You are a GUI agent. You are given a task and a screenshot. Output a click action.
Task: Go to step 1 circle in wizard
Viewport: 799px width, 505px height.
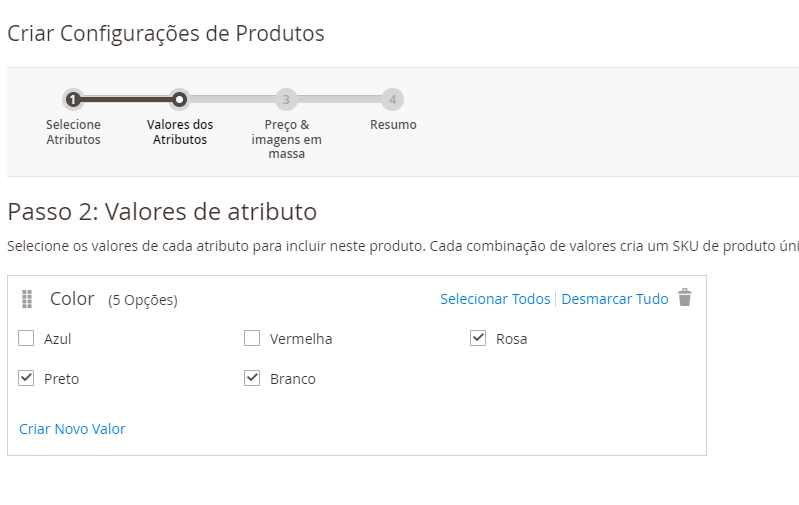[x=73, y=99]
